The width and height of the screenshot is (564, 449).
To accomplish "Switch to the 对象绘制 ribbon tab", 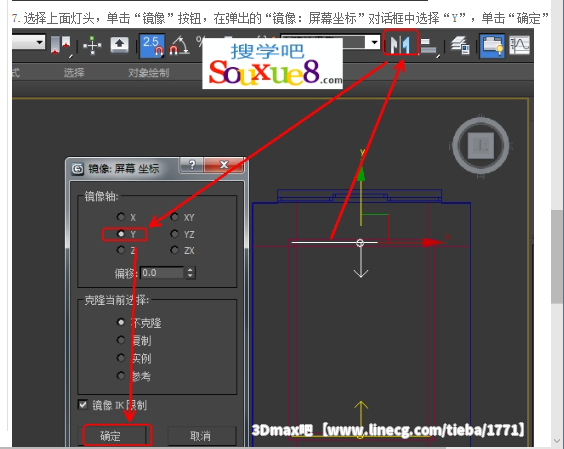I will tap(148, 73).
